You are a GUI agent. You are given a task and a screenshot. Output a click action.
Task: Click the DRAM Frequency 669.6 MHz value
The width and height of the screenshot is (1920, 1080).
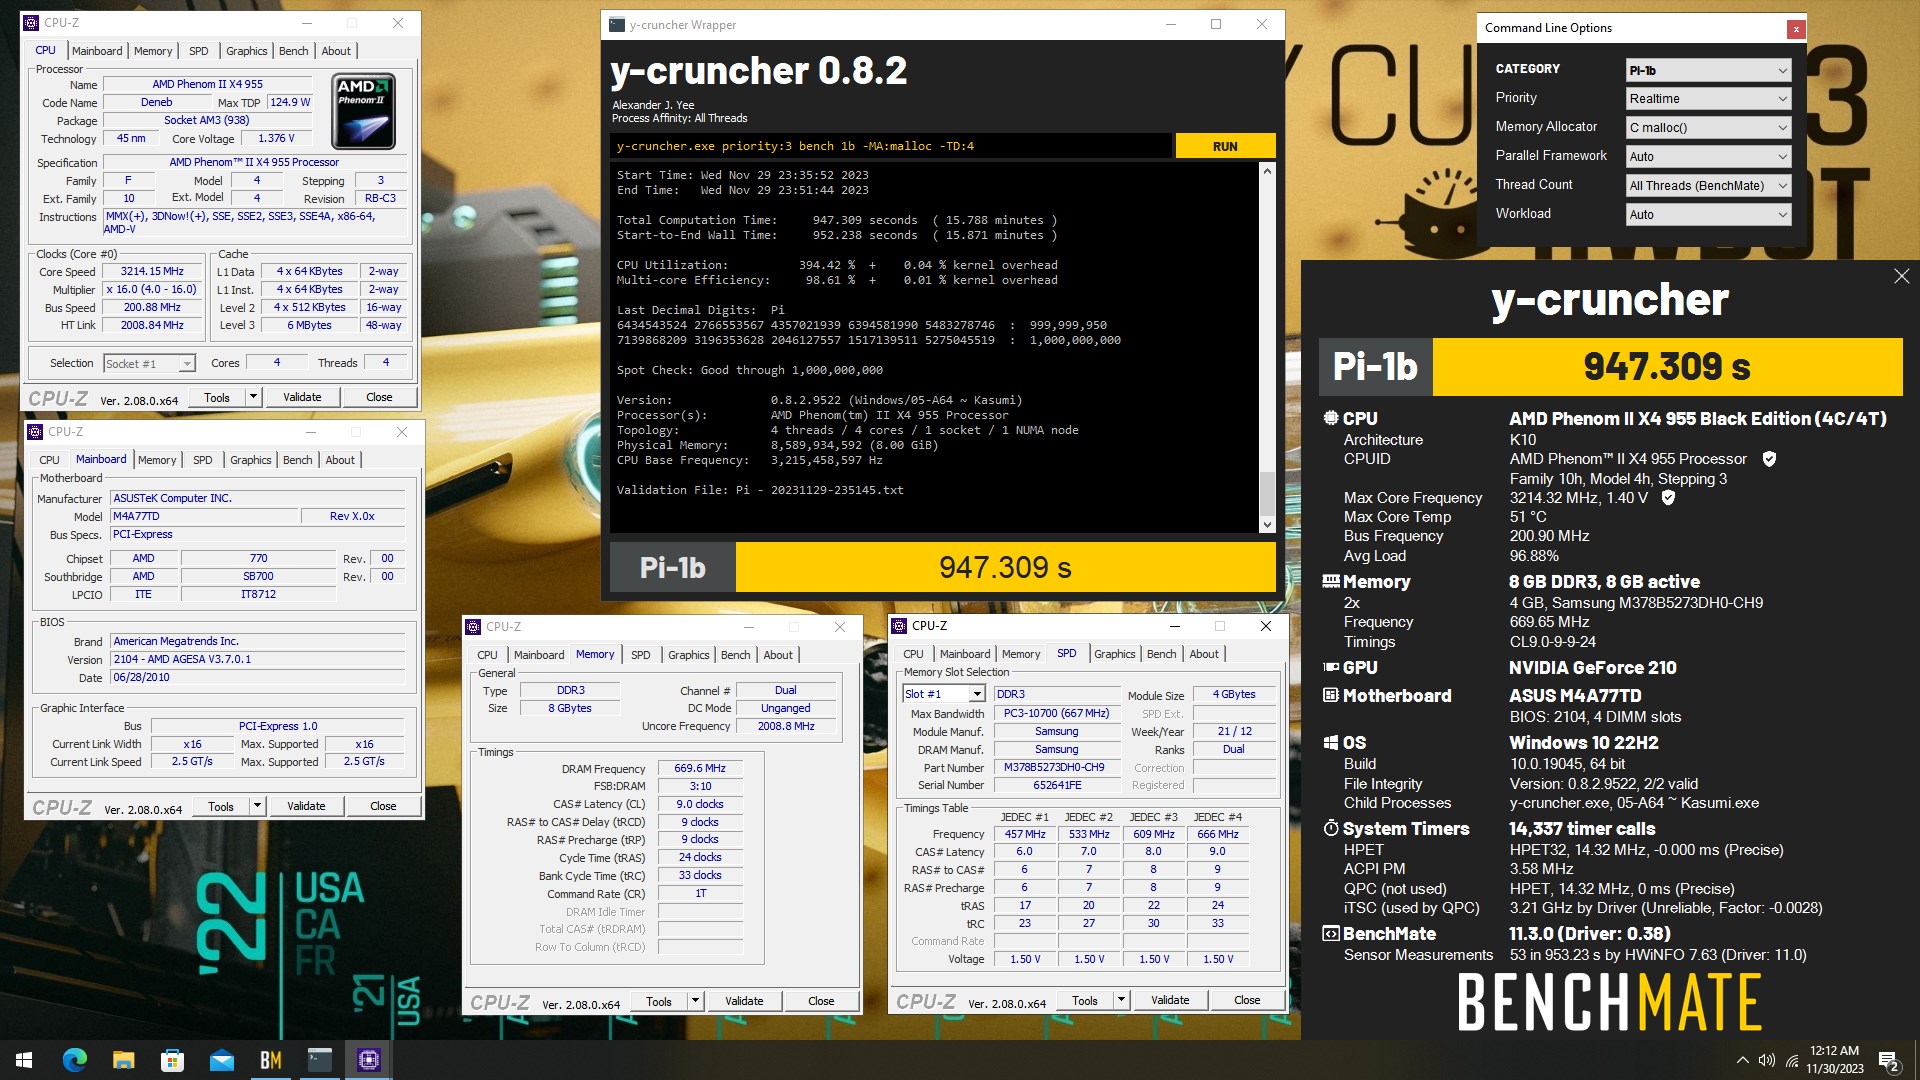700,769
